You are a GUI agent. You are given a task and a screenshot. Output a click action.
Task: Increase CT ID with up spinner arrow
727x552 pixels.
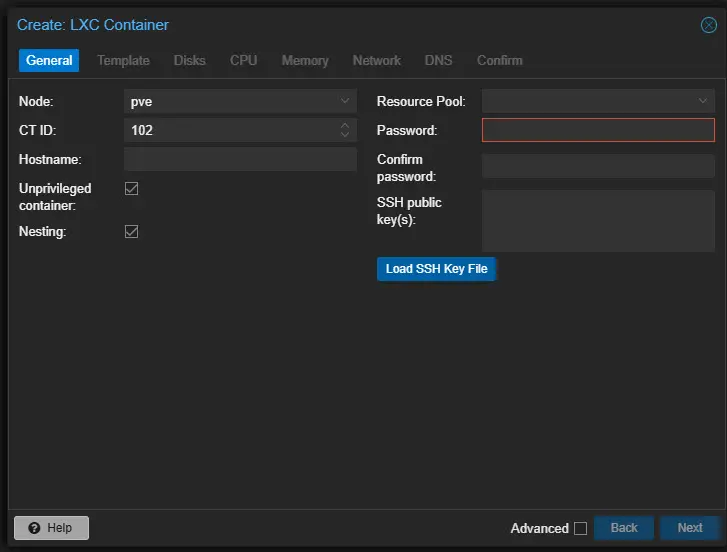pos(345,126)
